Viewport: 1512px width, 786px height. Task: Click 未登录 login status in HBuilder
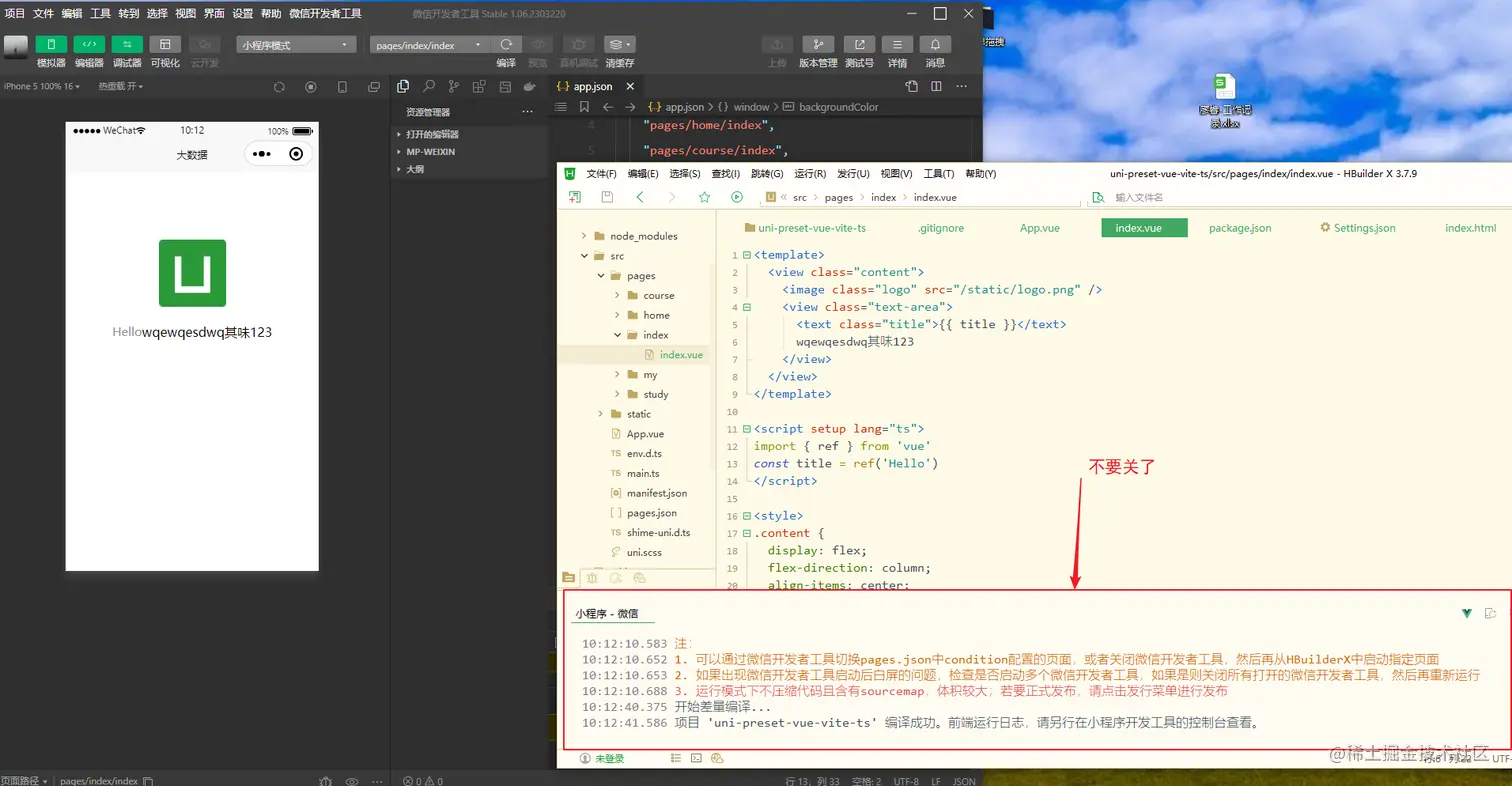tap(601, 759)
